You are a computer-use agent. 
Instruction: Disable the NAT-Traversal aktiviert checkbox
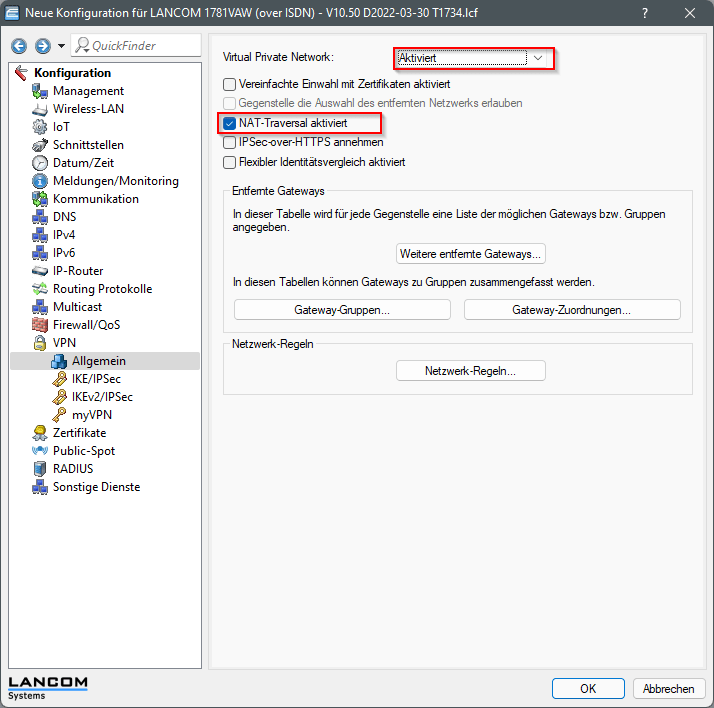[x=230, y=123]
